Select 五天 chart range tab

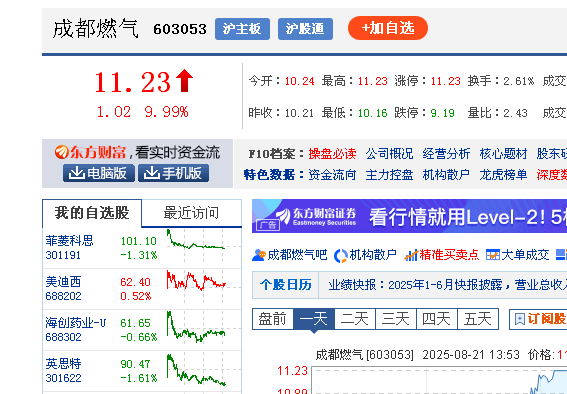(478, 319)
